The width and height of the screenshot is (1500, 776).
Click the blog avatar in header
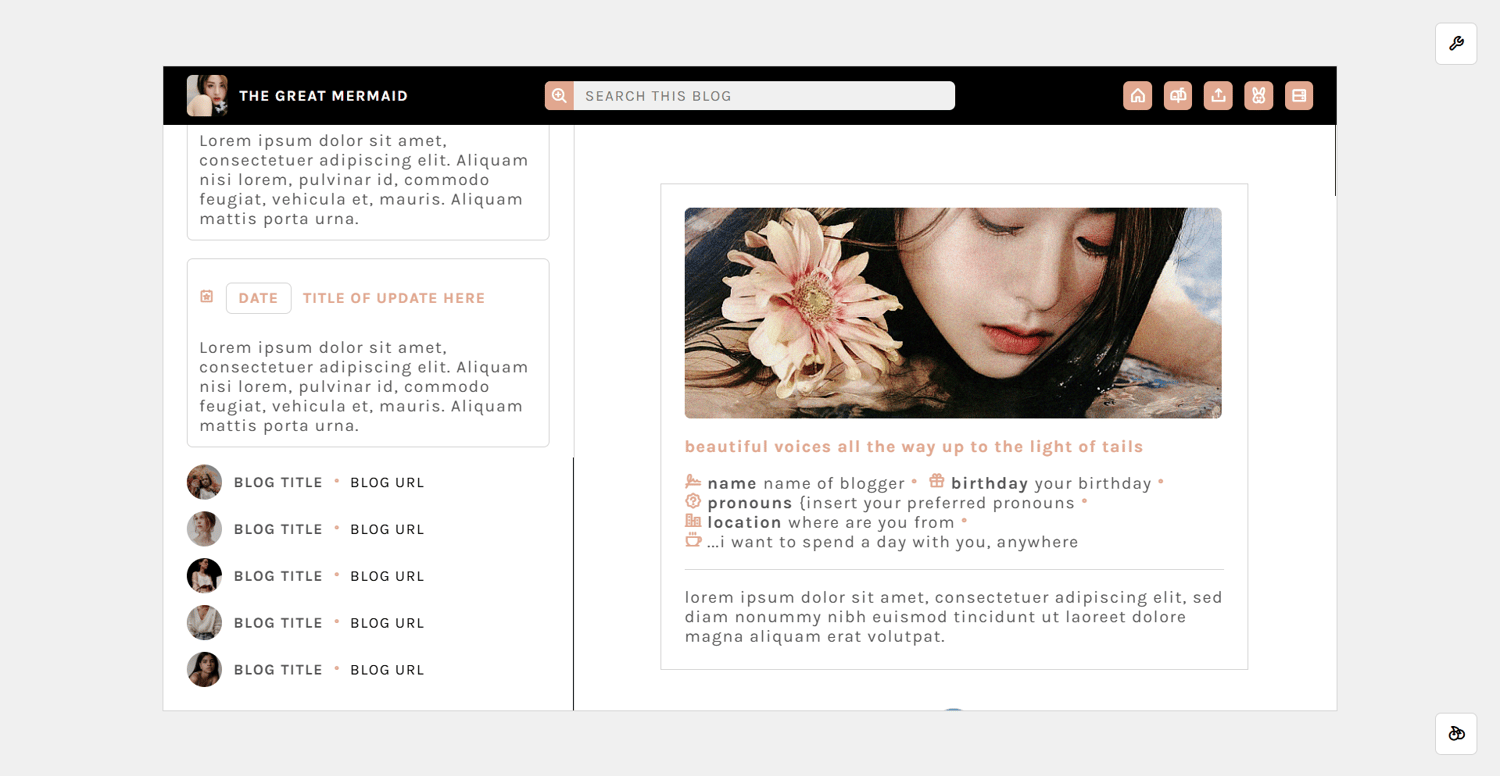pyautogui.click(x=207, y=96)
